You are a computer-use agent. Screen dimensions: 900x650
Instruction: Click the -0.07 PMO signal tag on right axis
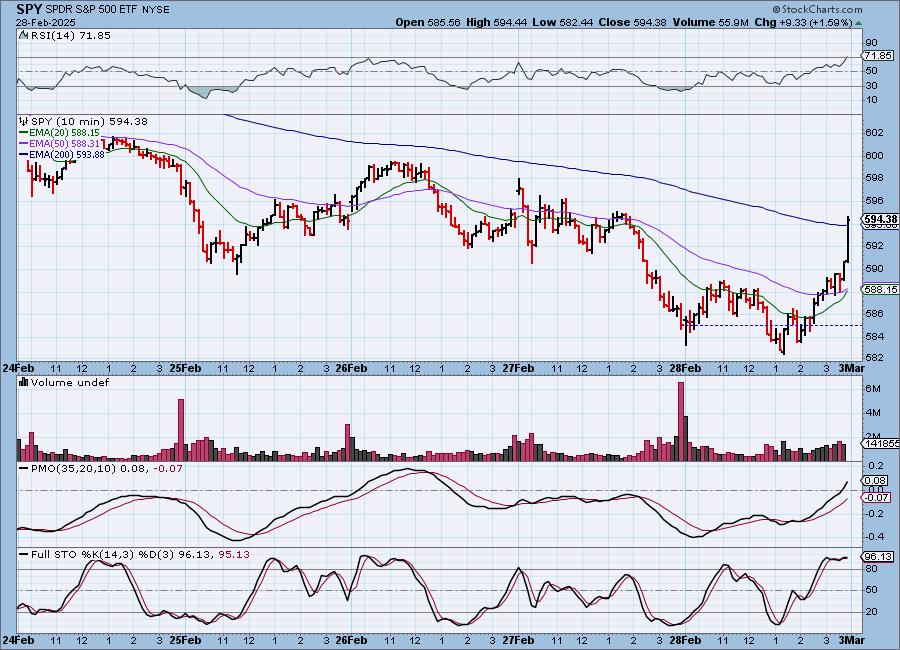click(x=876, y=497)
